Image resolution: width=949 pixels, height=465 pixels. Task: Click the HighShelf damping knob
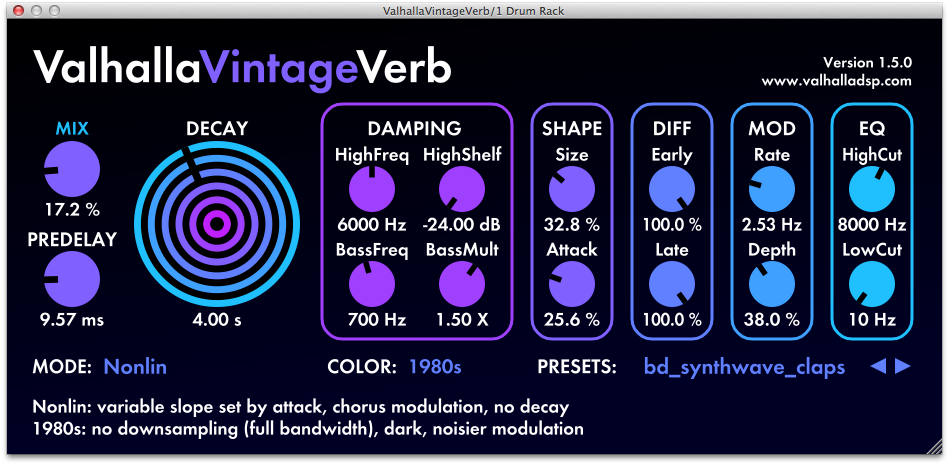click(462, 190)
